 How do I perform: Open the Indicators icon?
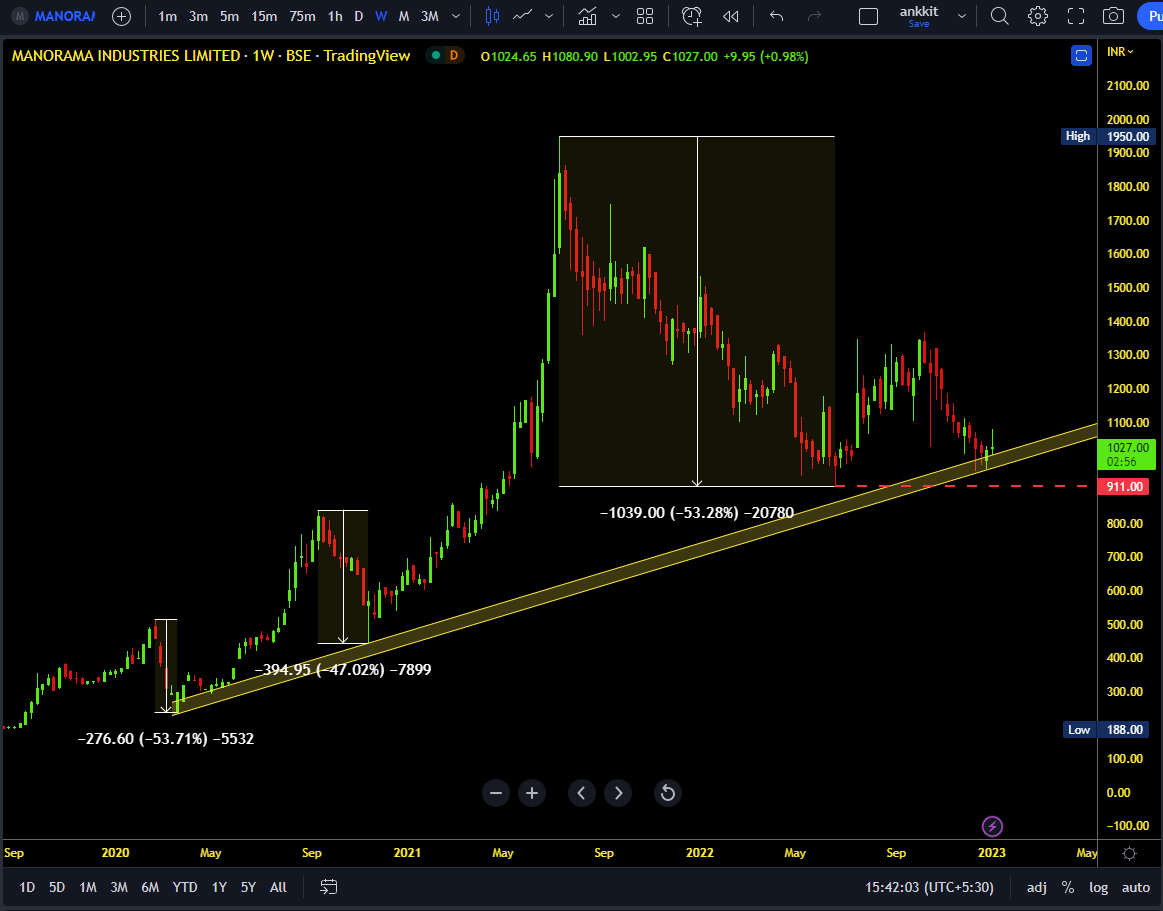pos(587,16)
